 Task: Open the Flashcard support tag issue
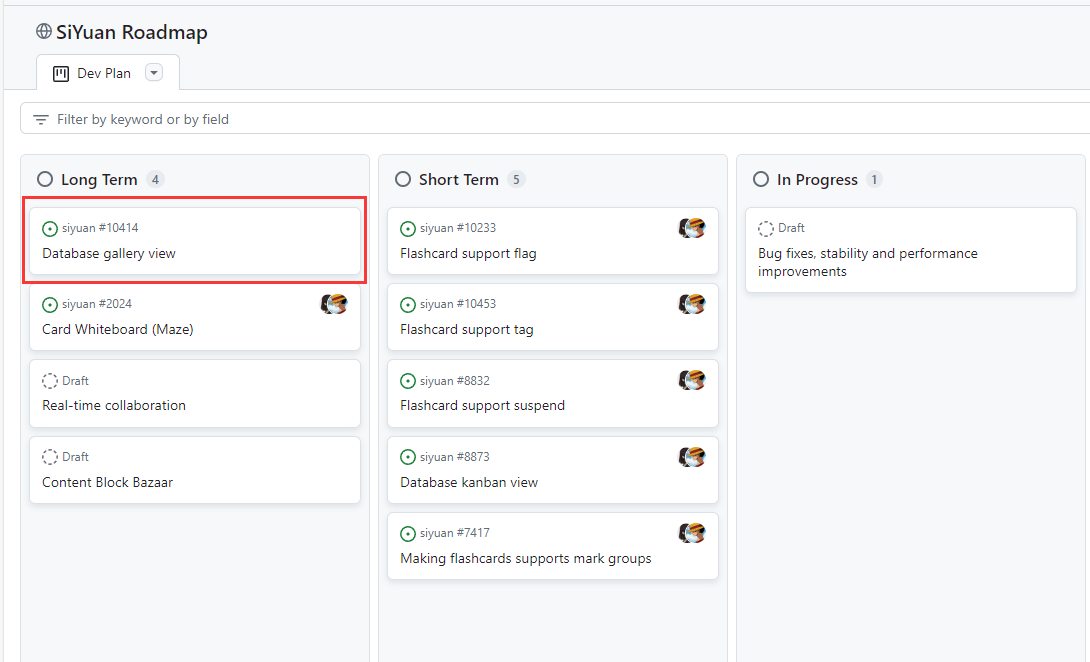[x=467, y=330]
